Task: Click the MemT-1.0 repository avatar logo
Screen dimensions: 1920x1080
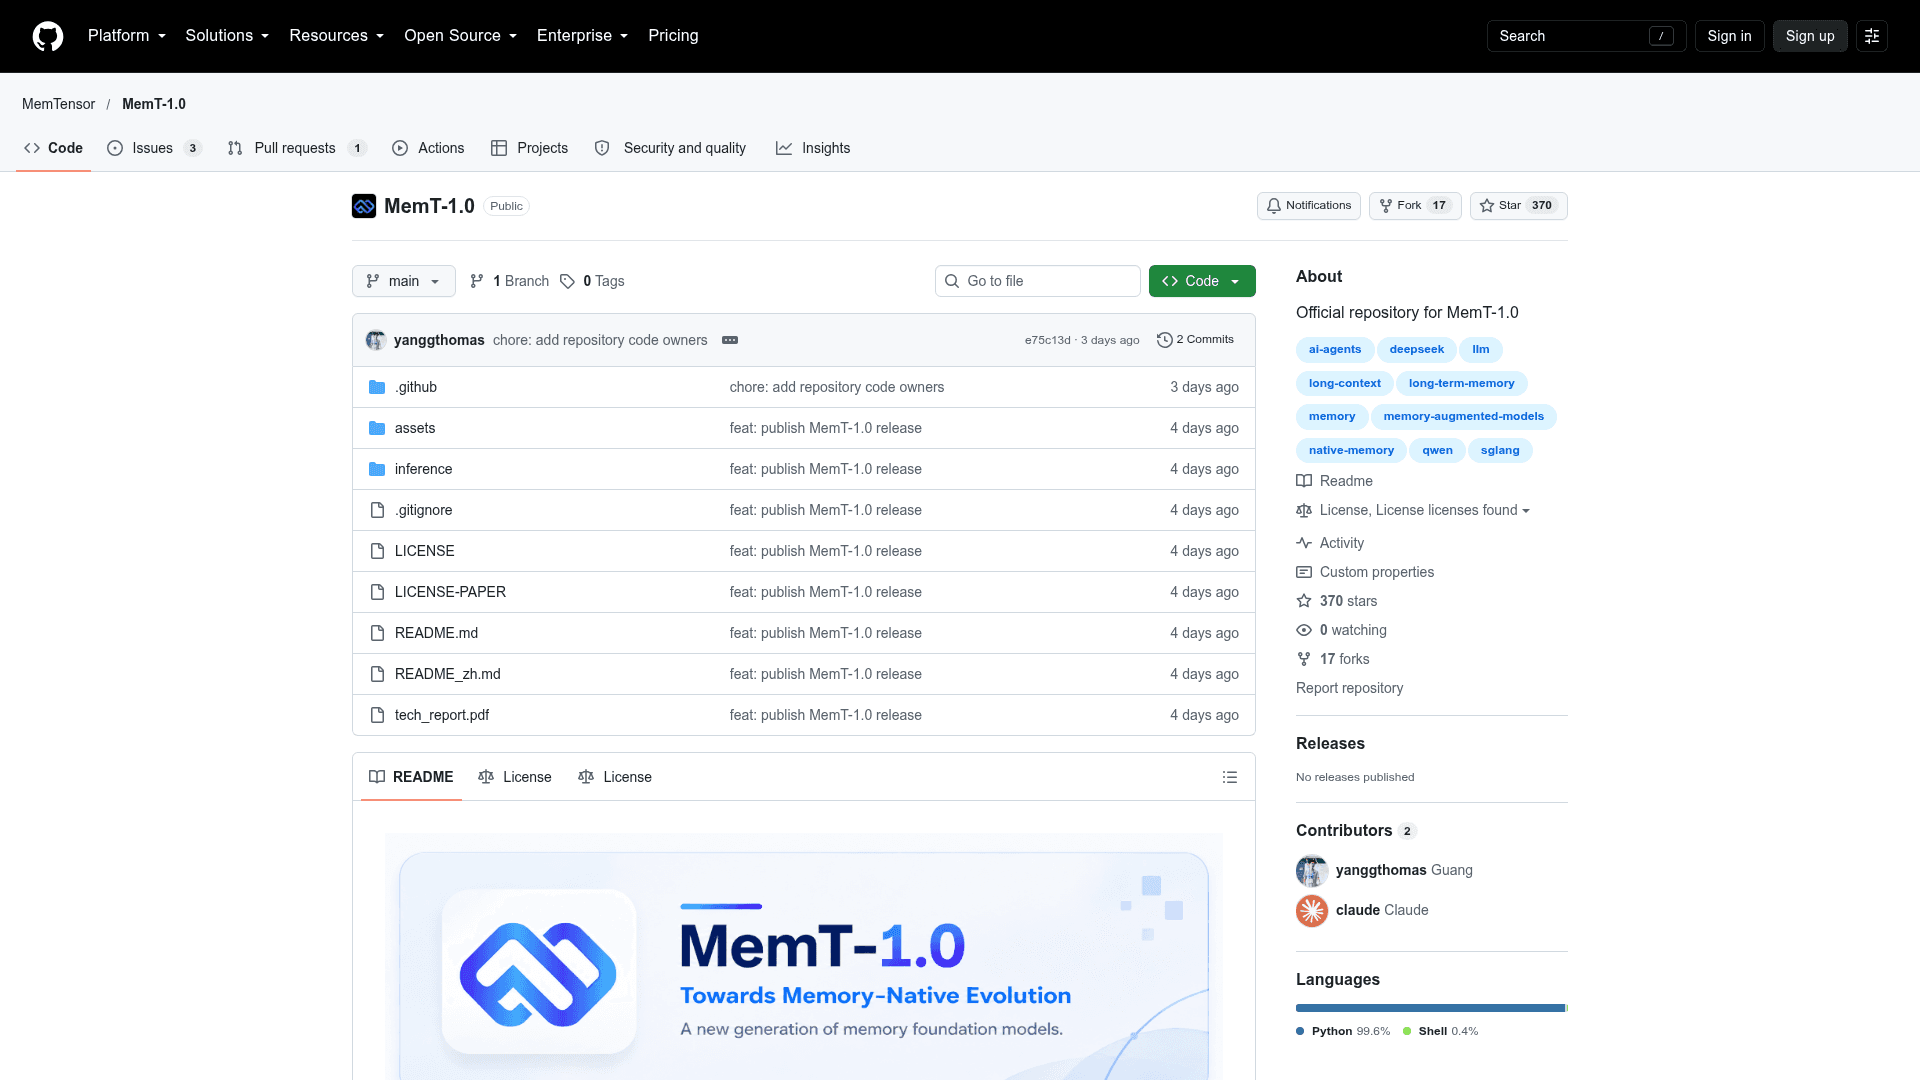Action: (364, 206)
